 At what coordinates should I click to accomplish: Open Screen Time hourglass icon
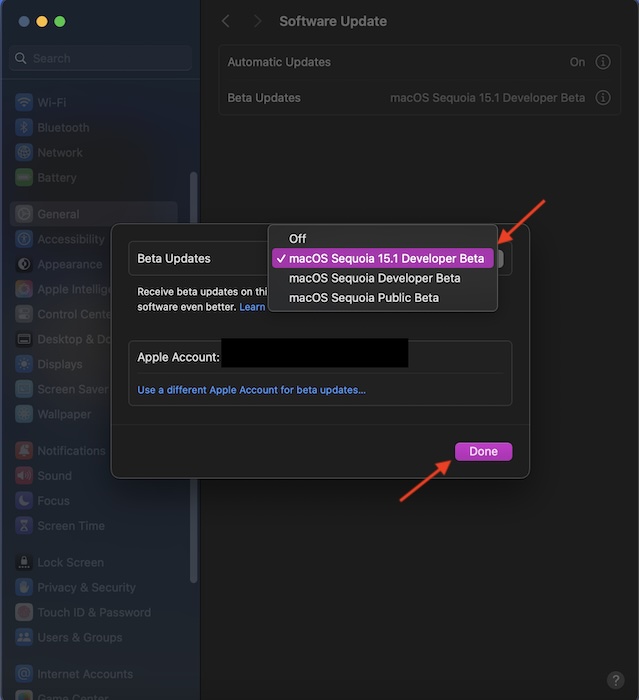tap(24, 525)
